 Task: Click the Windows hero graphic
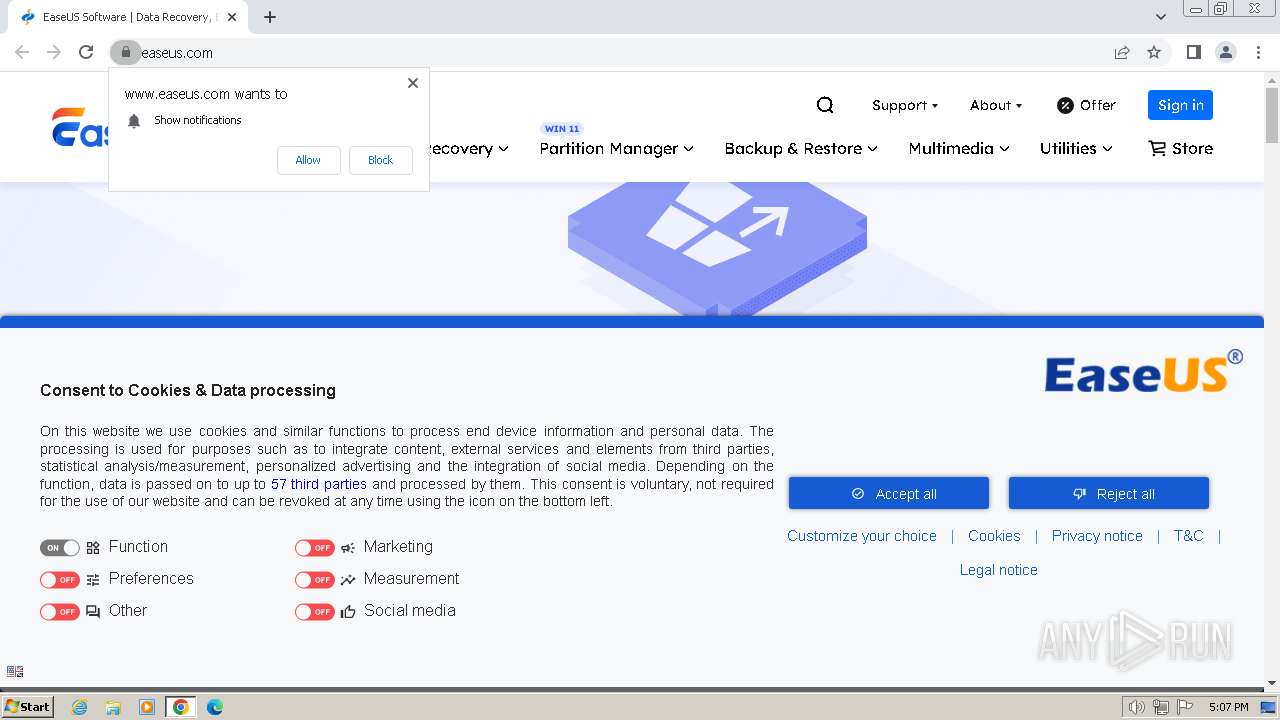[717, 249]
